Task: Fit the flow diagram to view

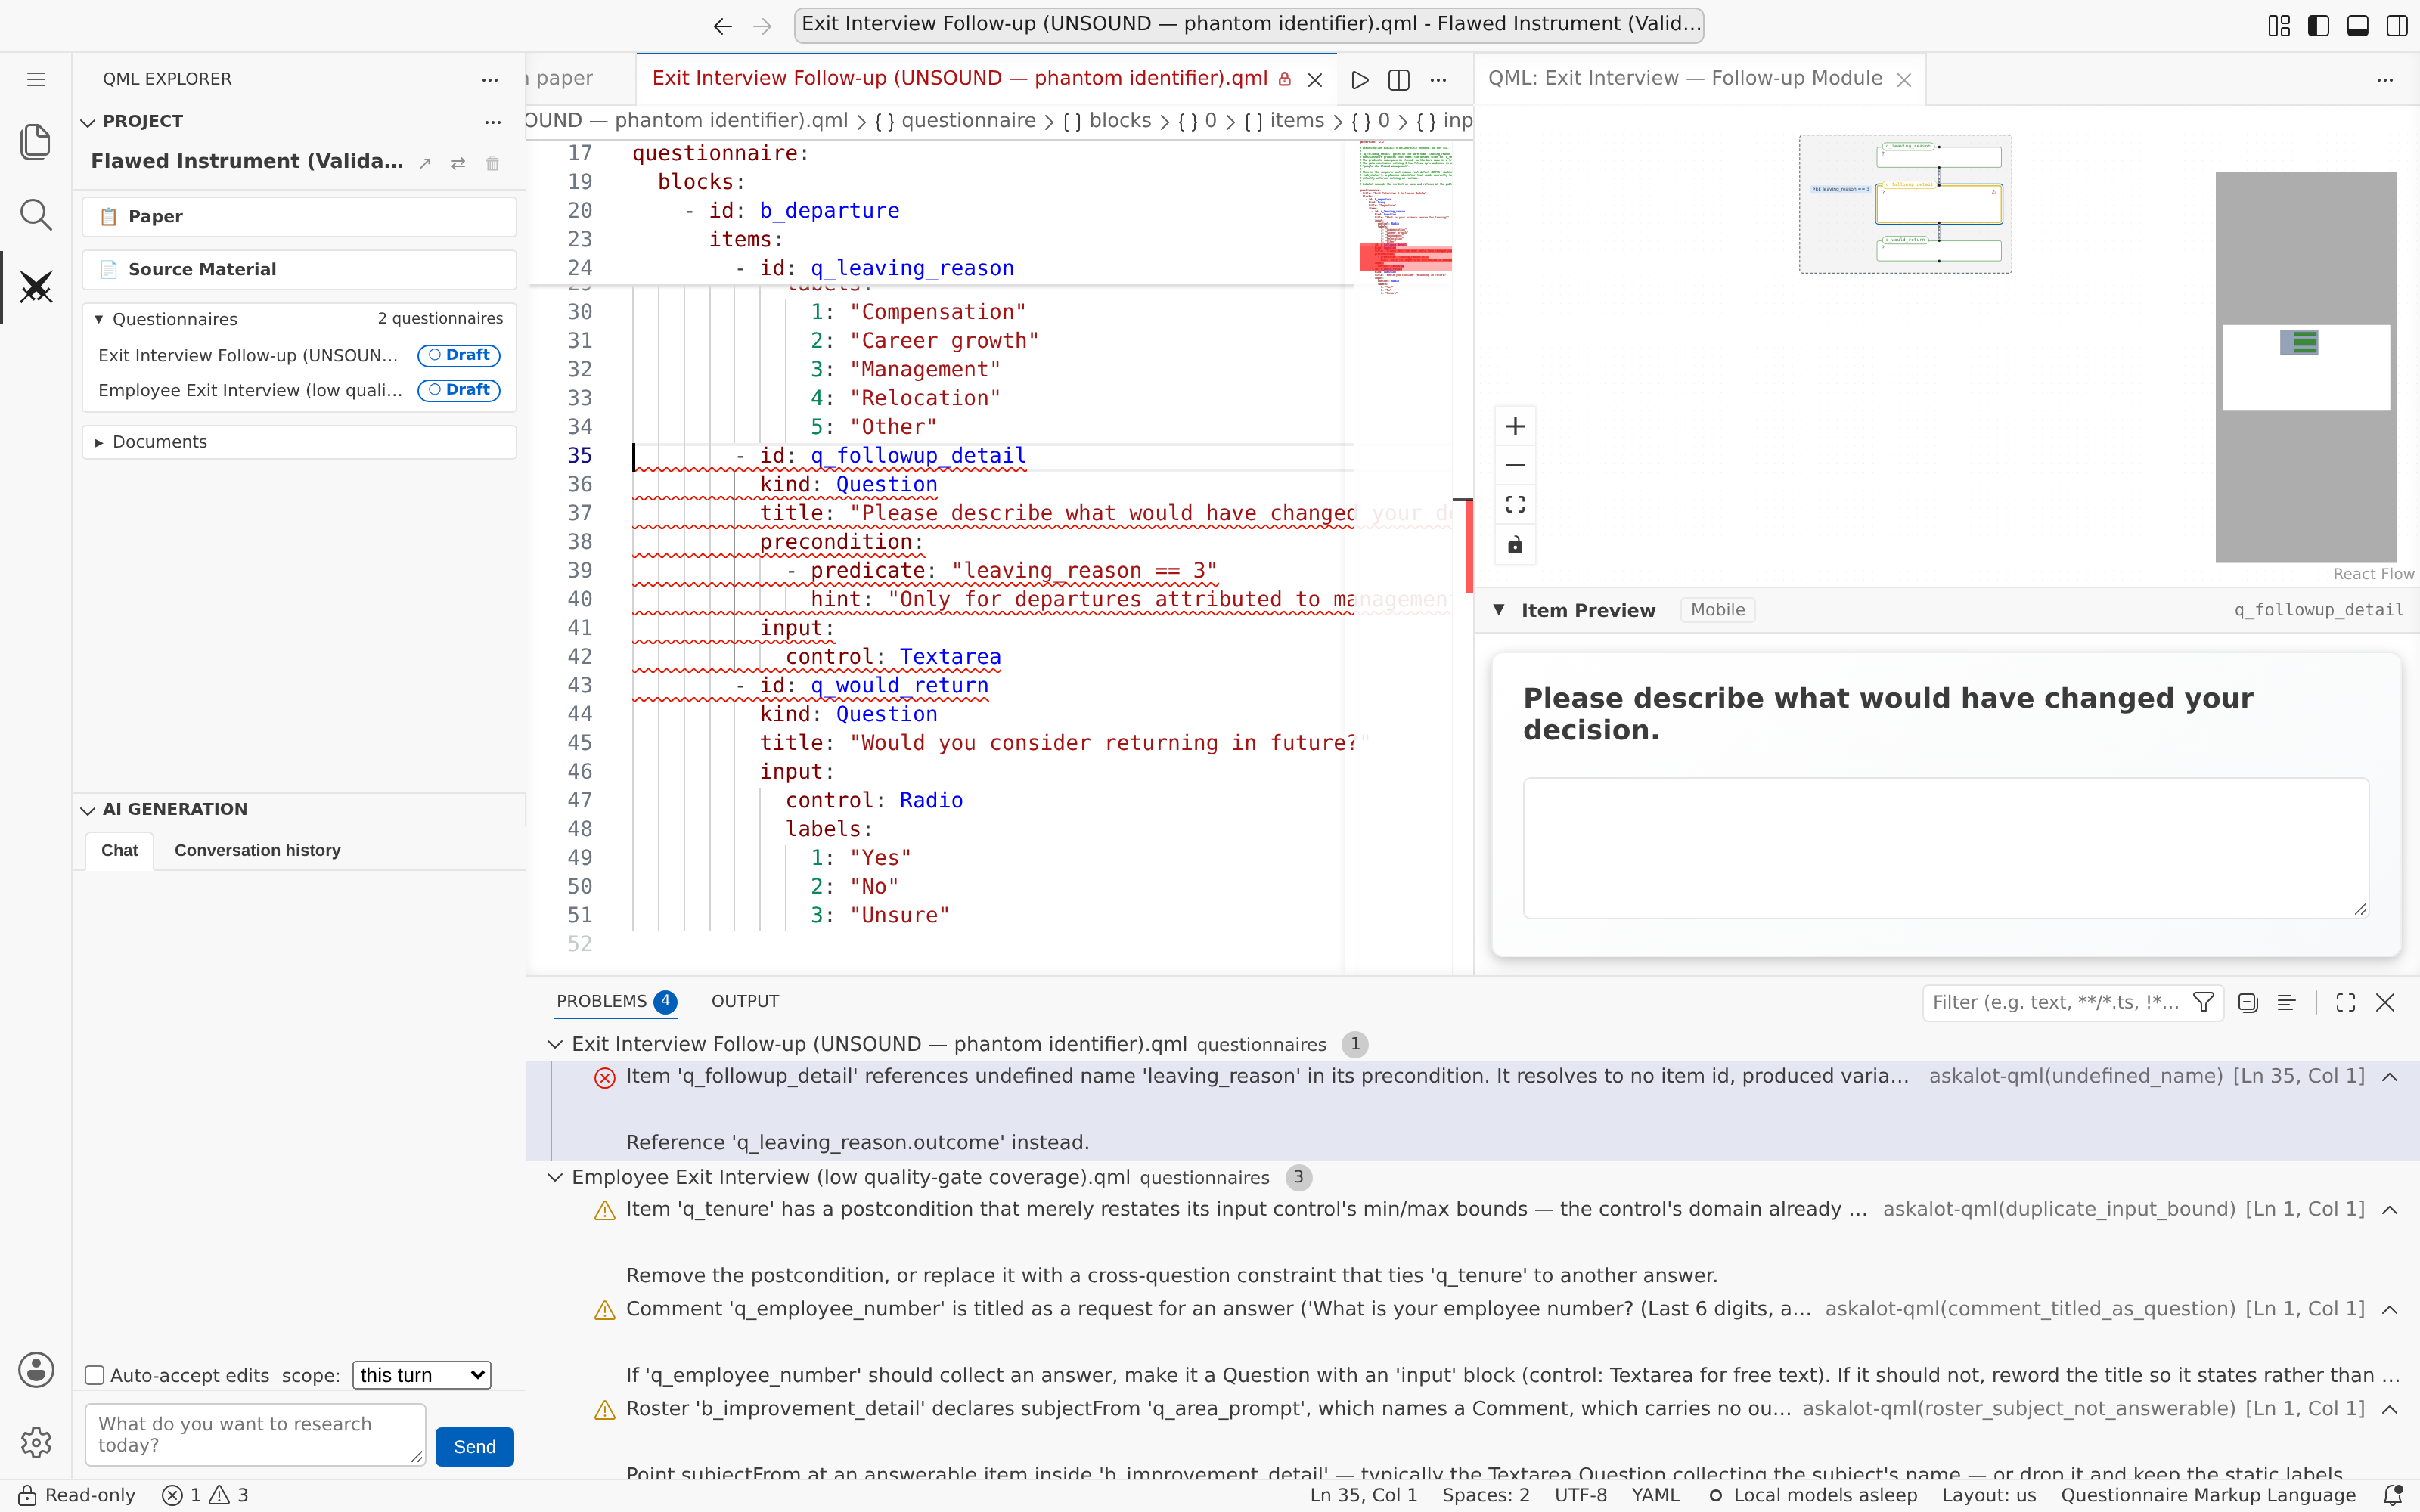Action: click(1515, 505)
